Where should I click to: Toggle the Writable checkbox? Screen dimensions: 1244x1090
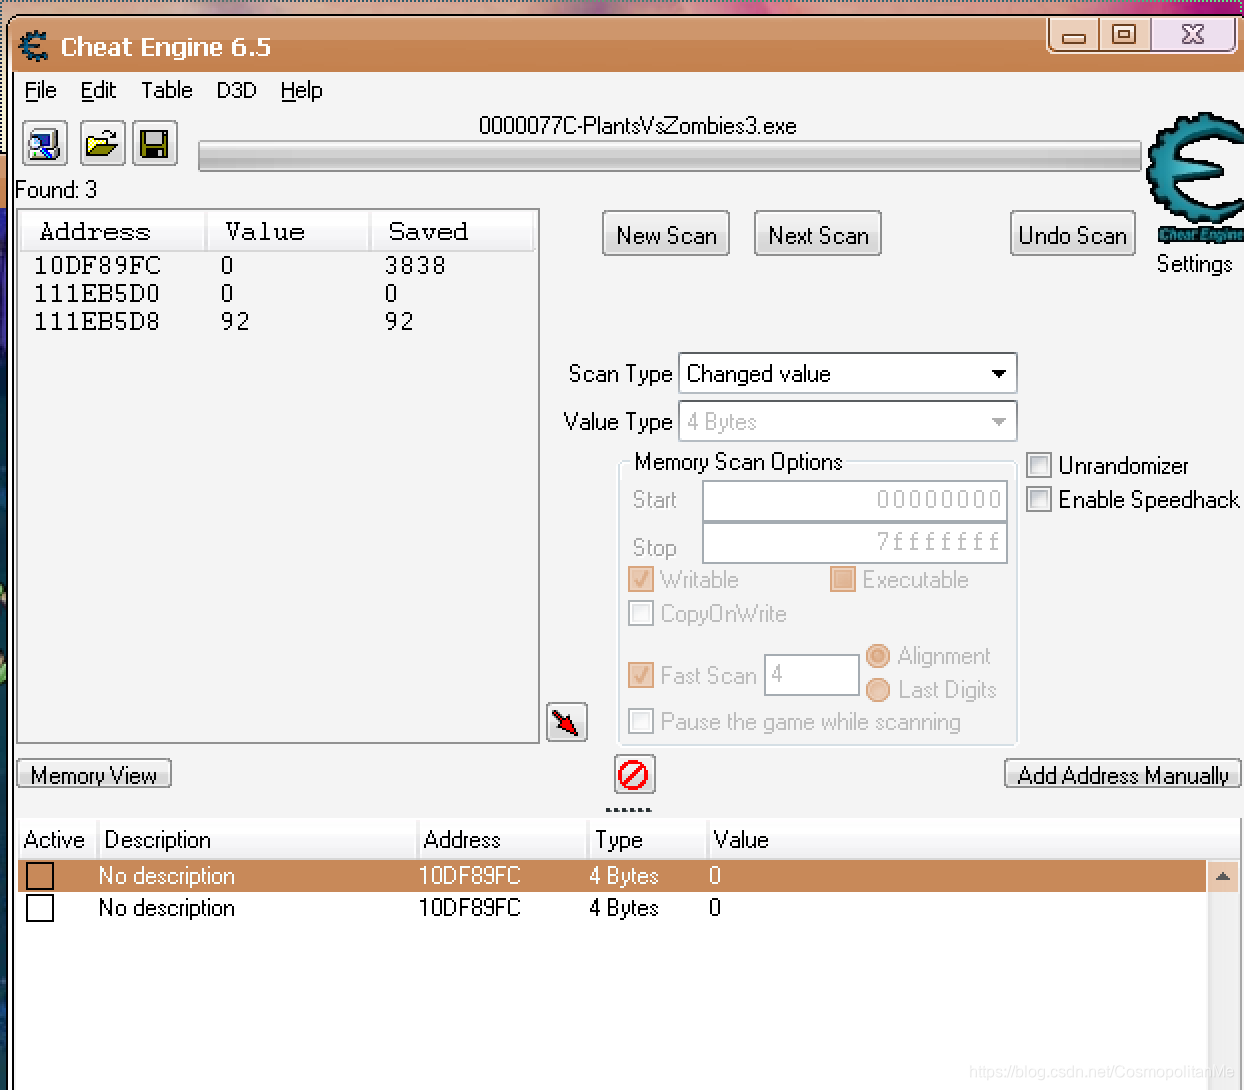[641, 579]
